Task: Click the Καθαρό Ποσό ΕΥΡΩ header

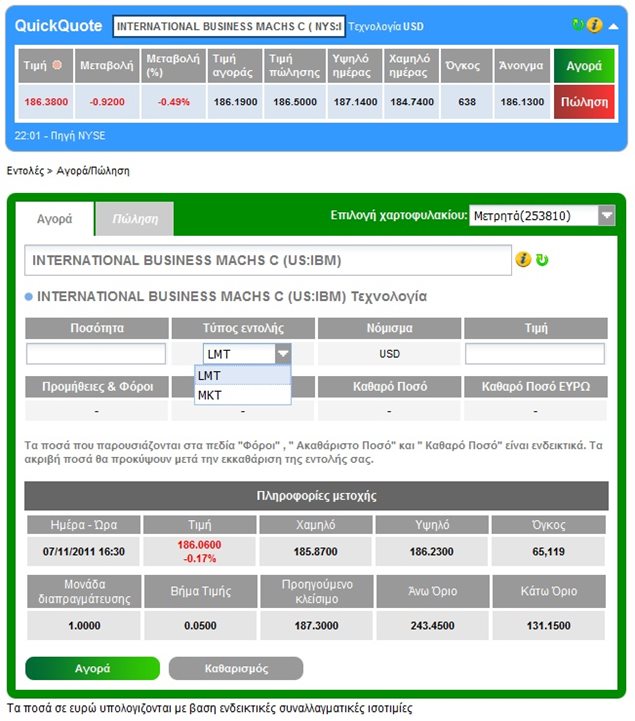Action: [x=536, y=386]
